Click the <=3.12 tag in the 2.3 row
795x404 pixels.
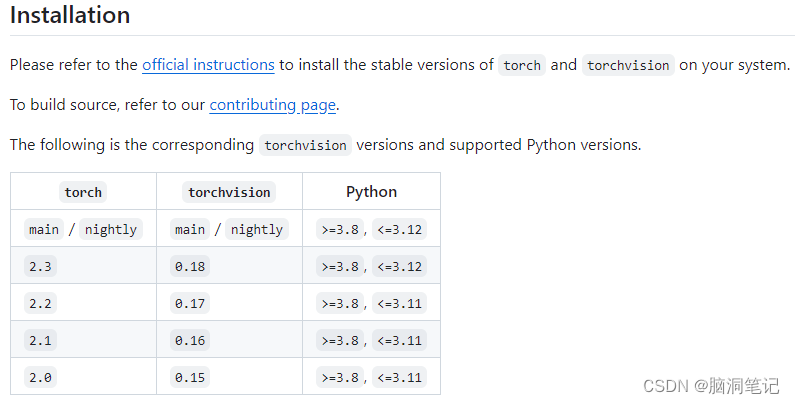pos(400,266)
